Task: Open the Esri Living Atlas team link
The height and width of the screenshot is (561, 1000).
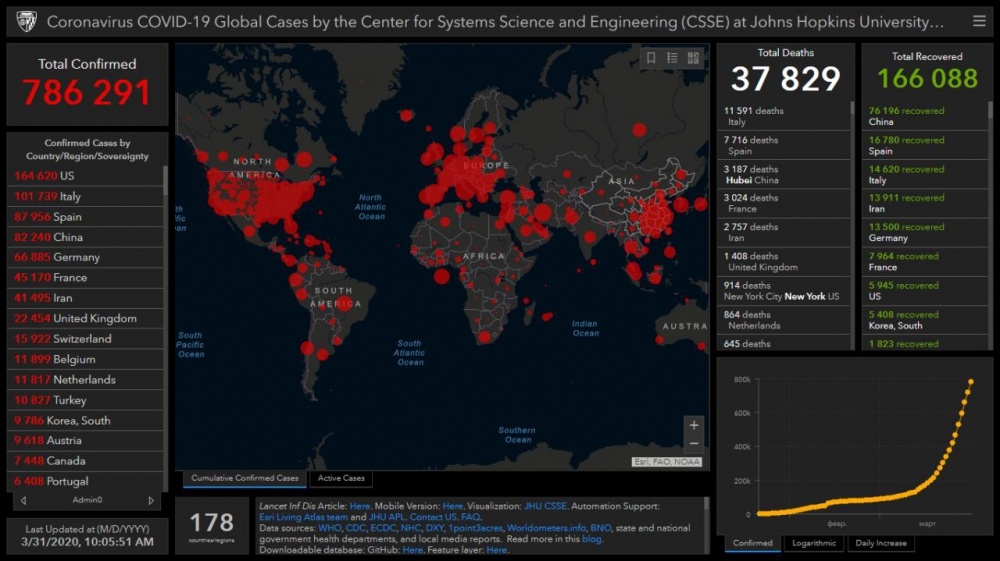Action: (x=304, y=517)
